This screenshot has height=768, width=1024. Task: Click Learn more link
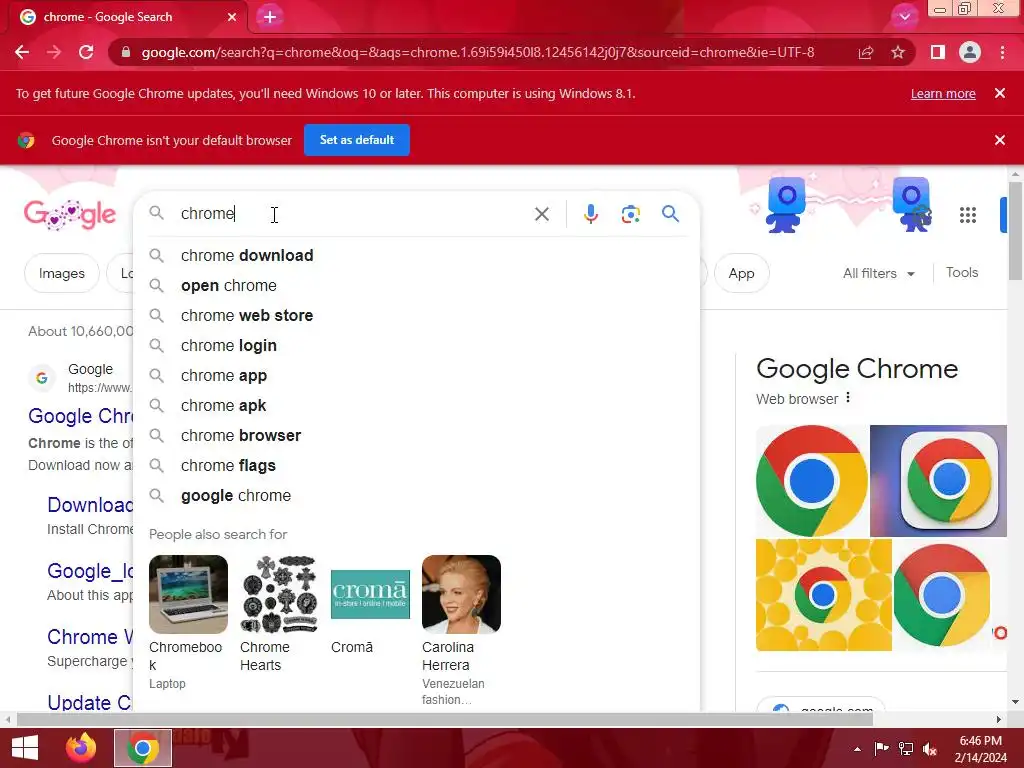pos(943,93)
